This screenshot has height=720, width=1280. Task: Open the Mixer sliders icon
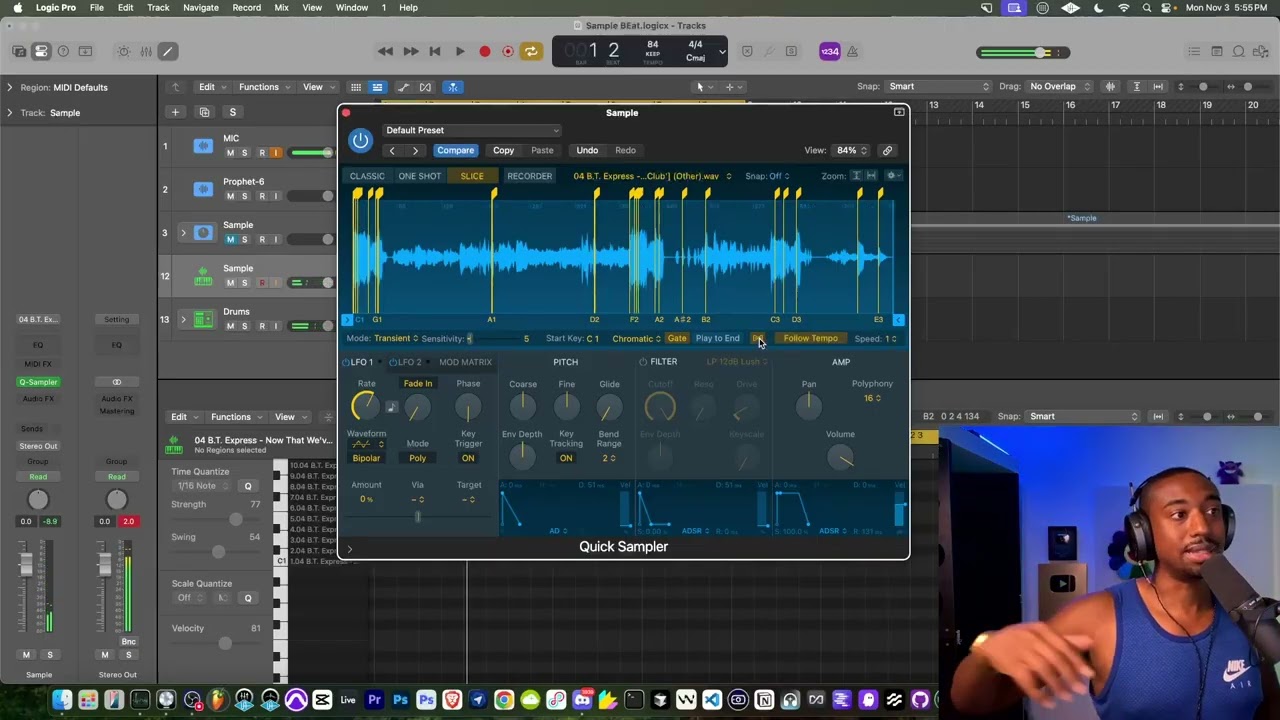click(x=146, y=52)
